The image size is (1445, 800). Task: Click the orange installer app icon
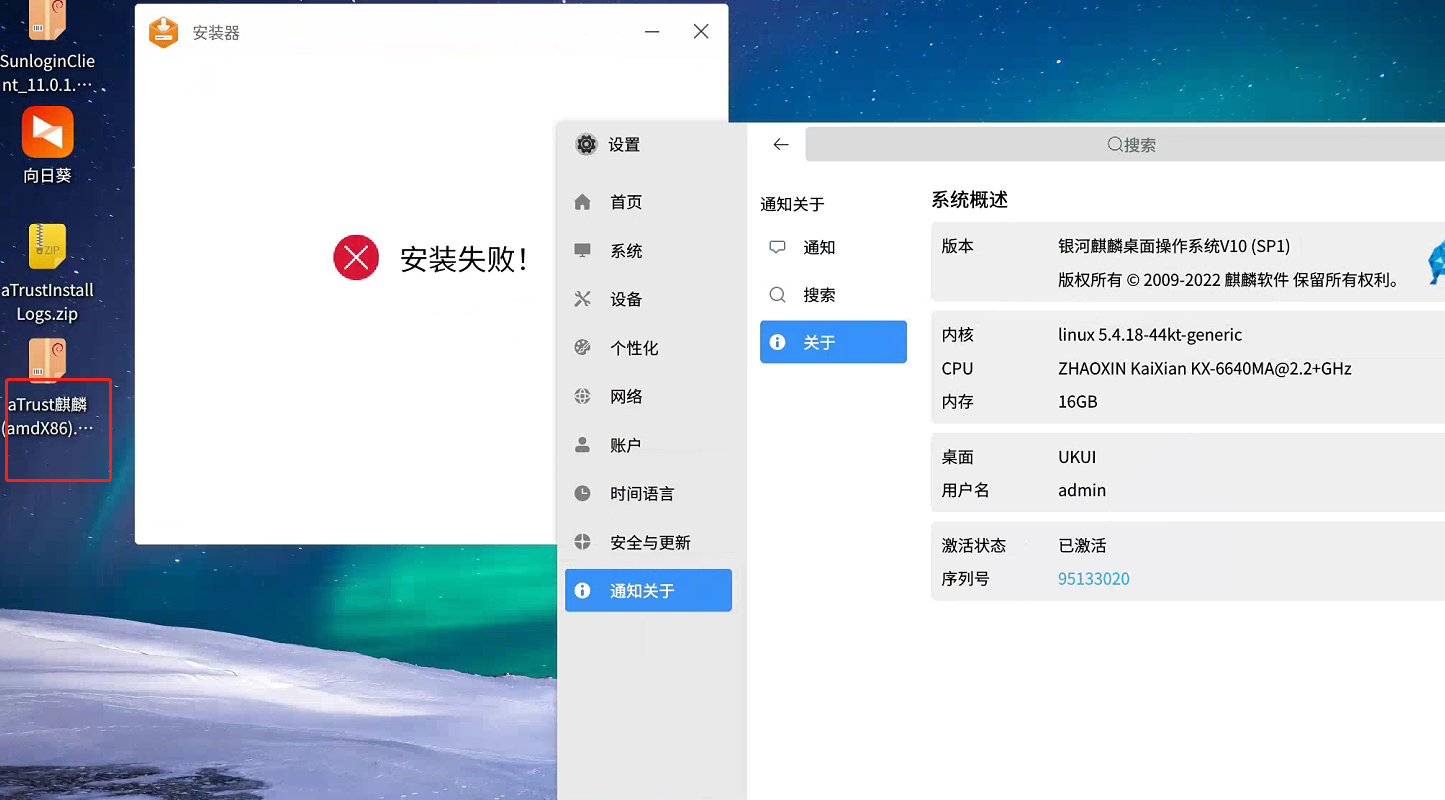tap(163, 32)
